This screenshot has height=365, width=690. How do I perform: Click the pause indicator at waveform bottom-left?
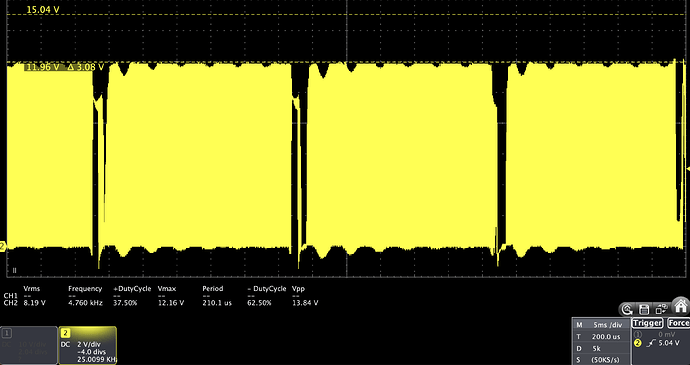pyautogui.click(x=15, y=270)
